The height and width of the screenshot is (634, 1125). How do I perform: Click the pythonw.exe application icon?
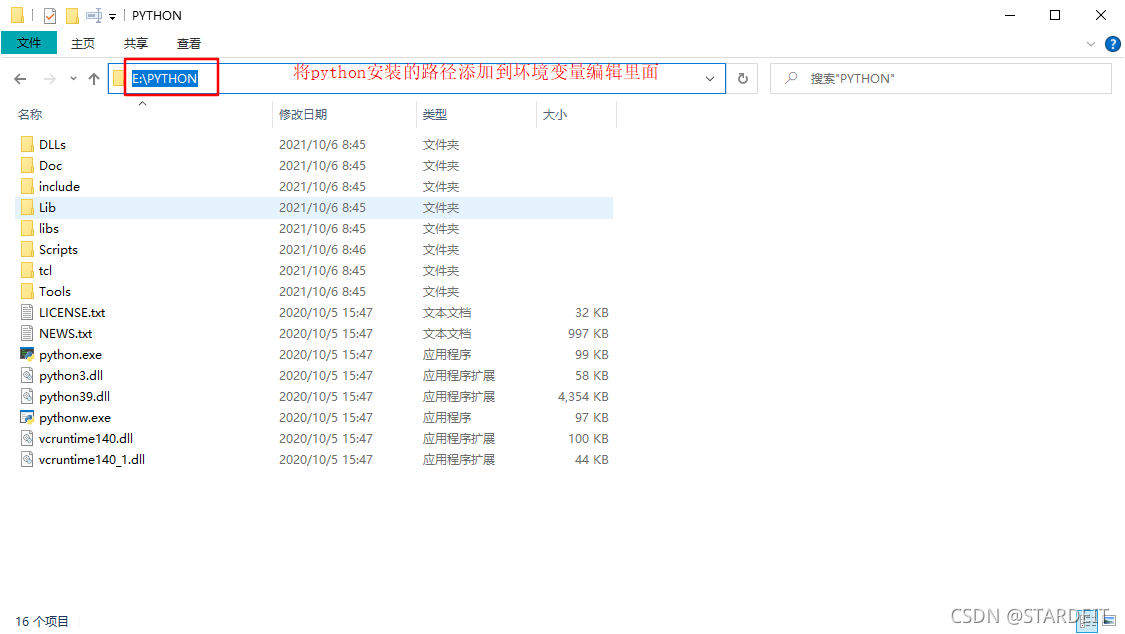pyautogui.click(x=27, y=417)
